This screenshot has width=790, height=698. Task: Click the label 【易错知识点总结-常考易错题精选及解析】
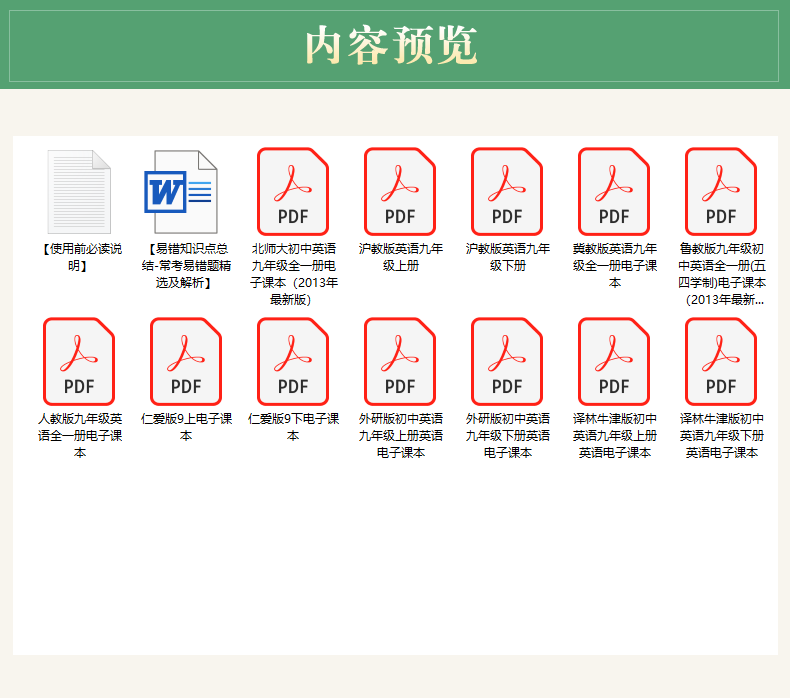(186, 266)
